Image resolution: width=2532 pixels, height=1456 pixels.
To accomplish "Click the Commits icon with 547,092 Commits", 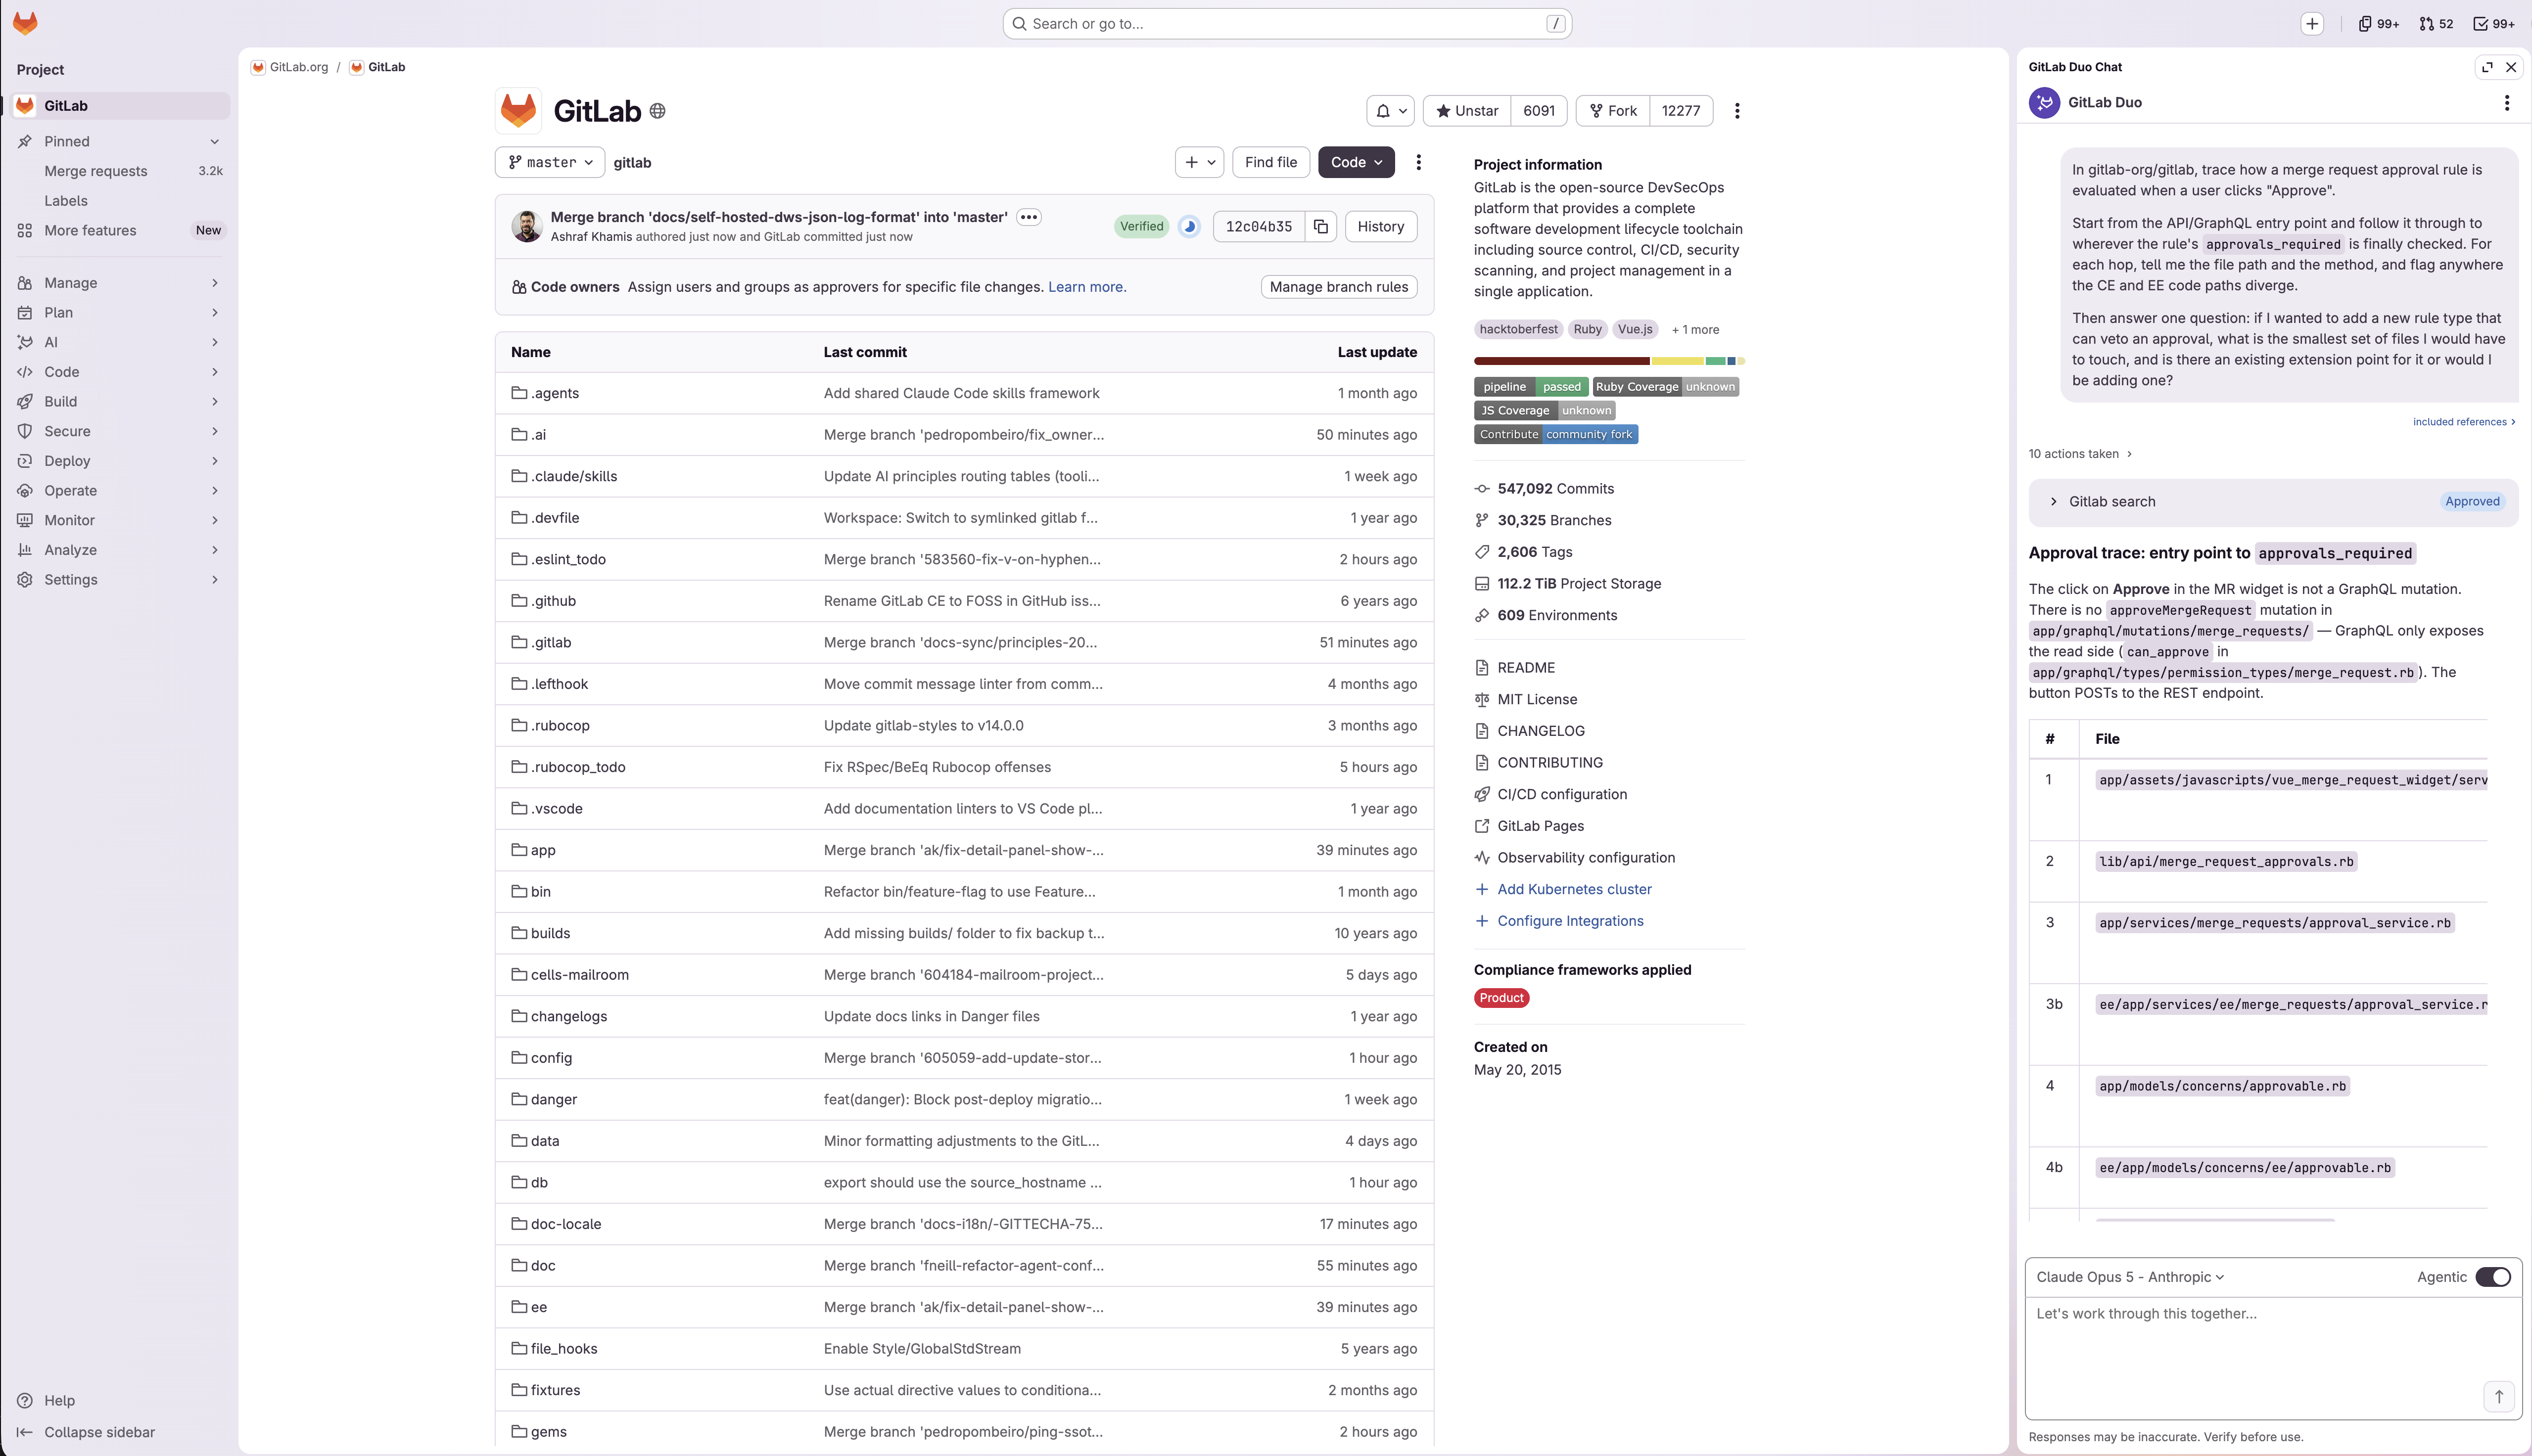I will [1482, 489].
